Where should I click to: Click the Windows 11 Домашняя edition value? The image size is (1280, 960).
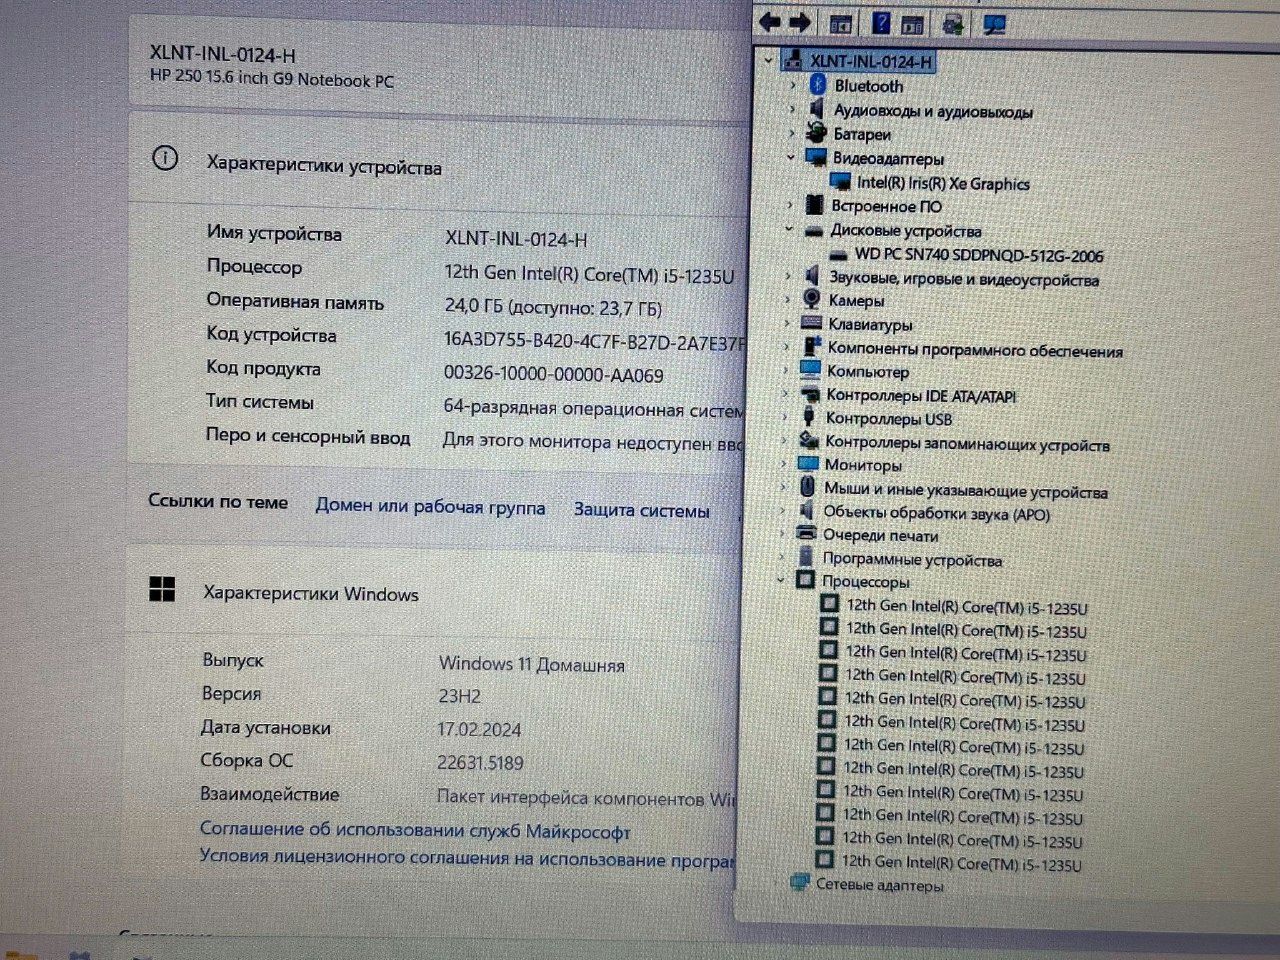coord(532,664)
